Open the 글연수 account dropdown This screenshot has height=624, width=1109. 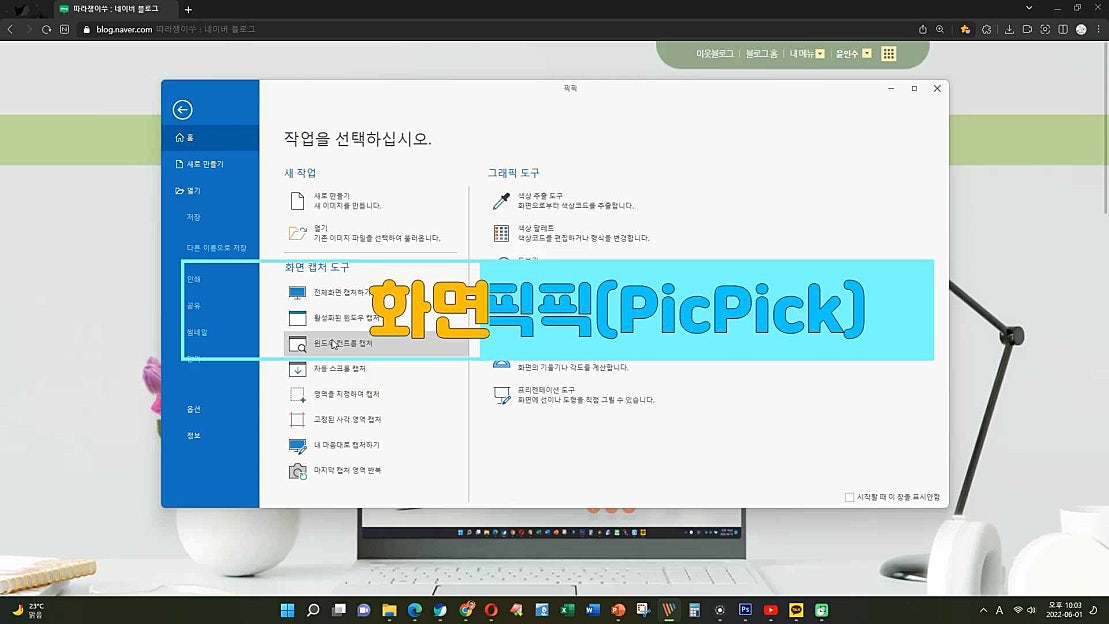[851, 53]
